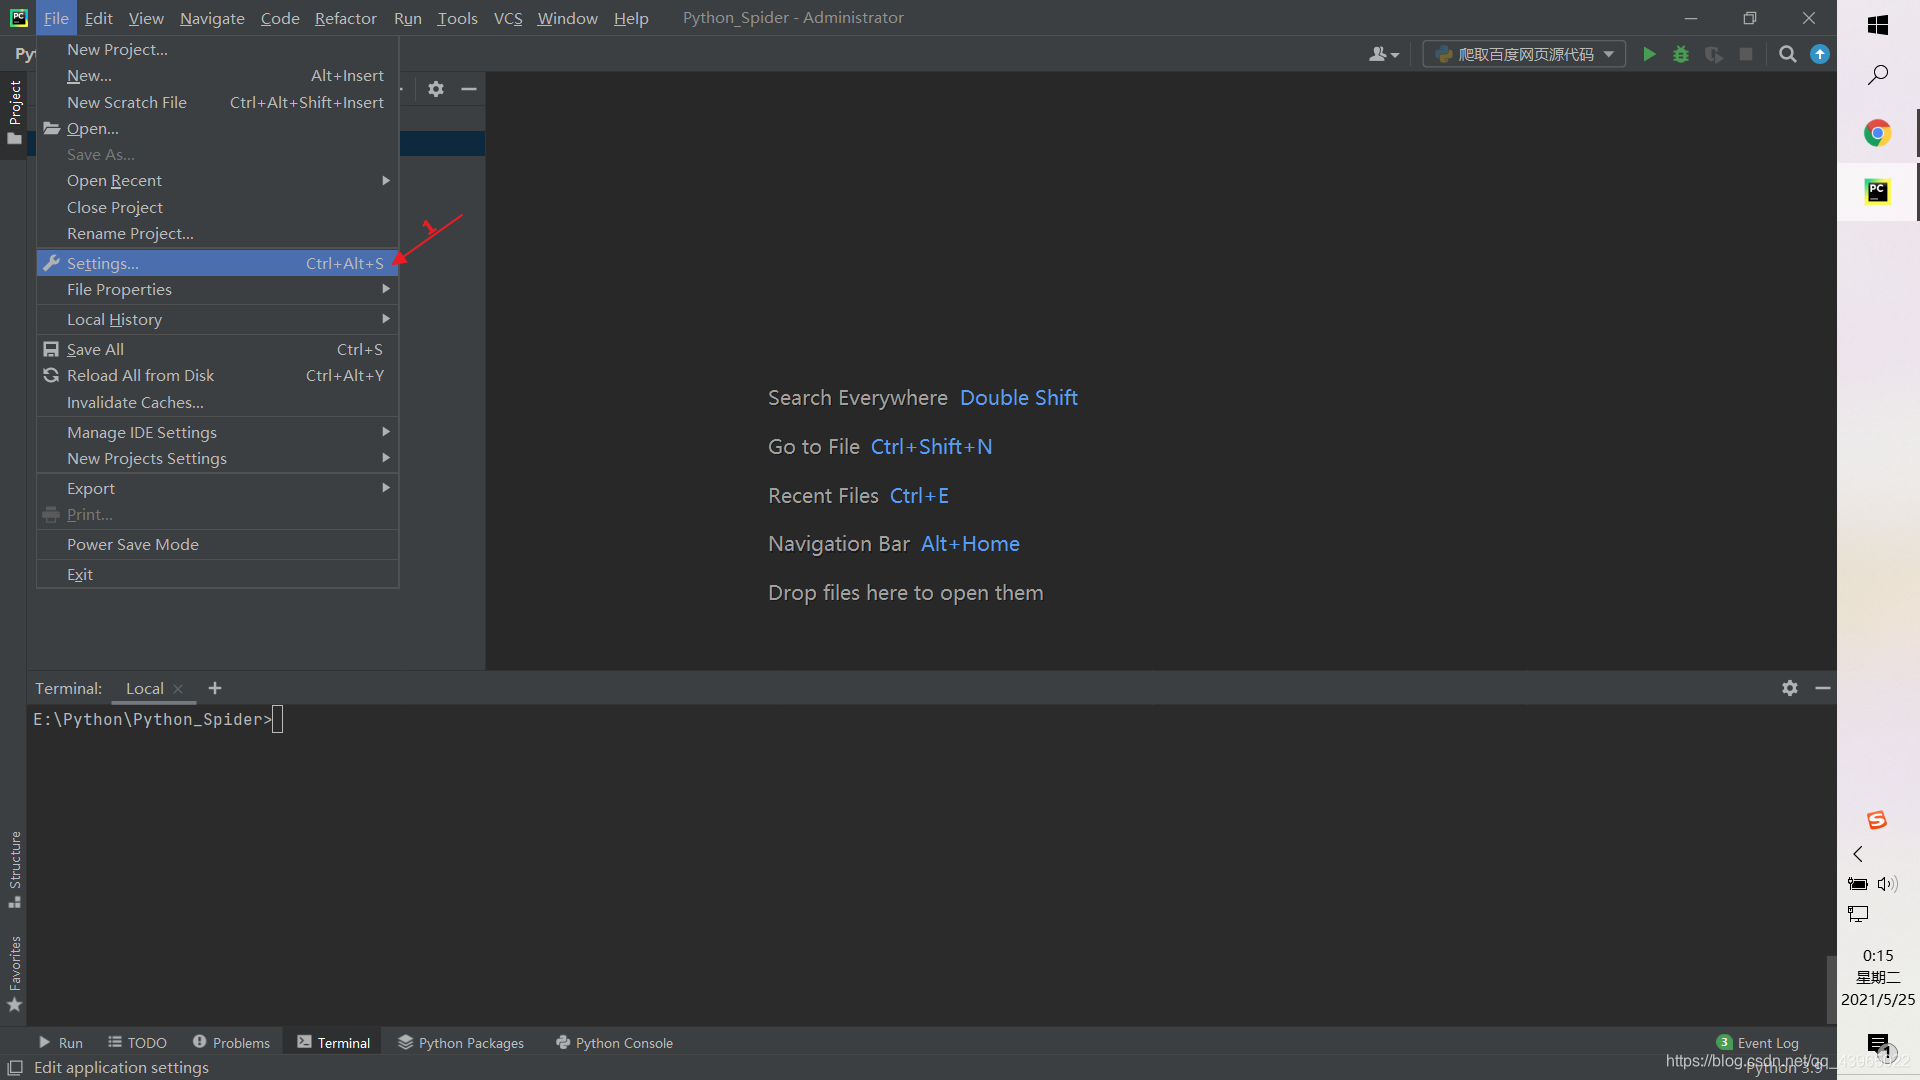The image size is (1920, 1080).
Task: Open the Python Packages tool window
Action: click(461, 1042)
